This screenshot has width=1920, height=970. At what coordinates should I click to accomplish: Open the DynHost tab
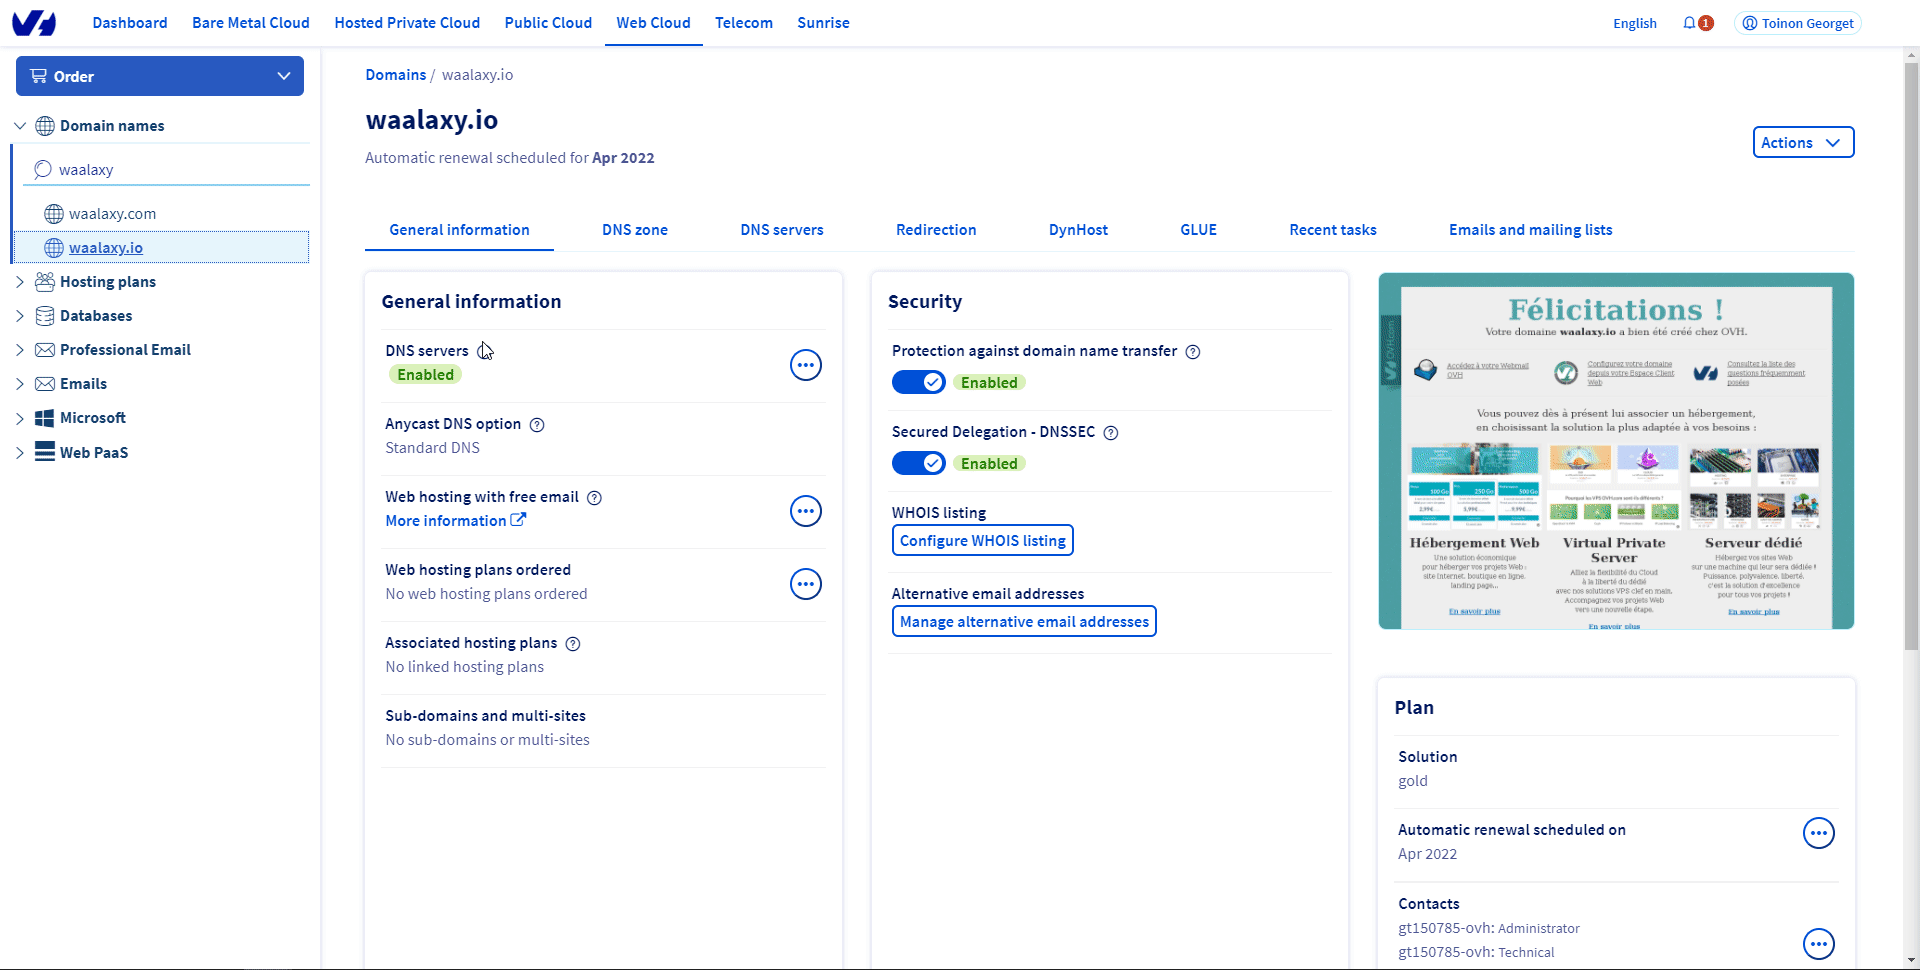(x=1078, y=230)
